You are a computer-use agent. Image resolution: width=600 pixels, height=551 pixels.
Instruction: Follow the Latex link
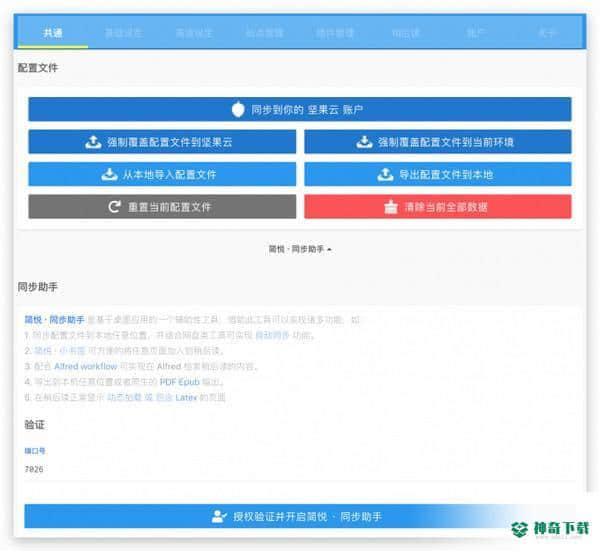tap(186, 397)
